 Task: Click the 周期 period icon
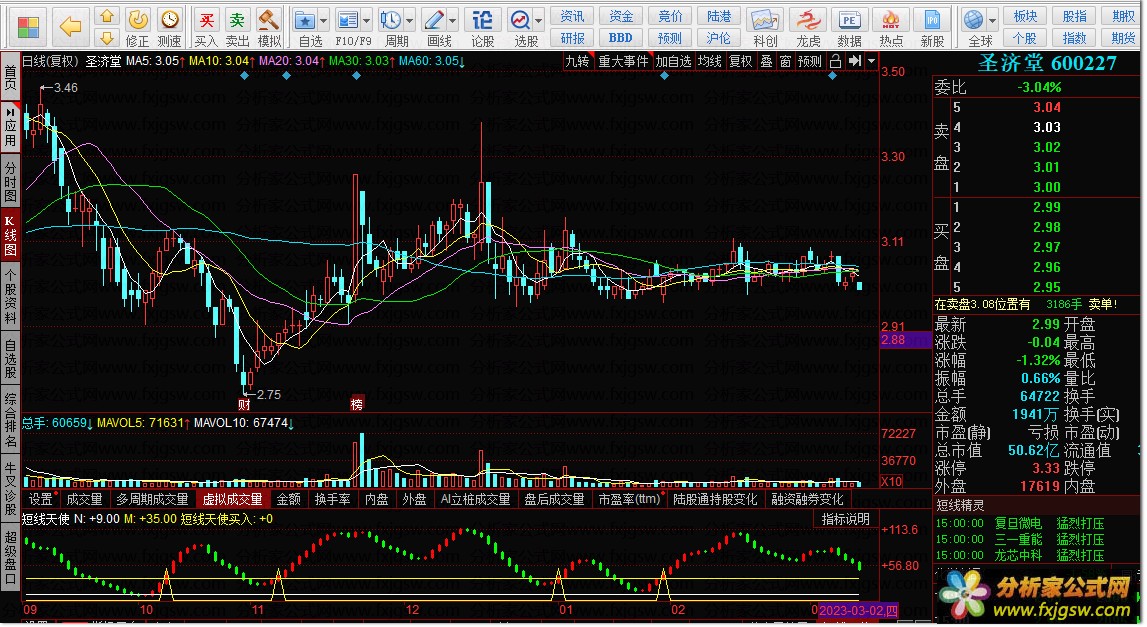(x=391, y=20)
